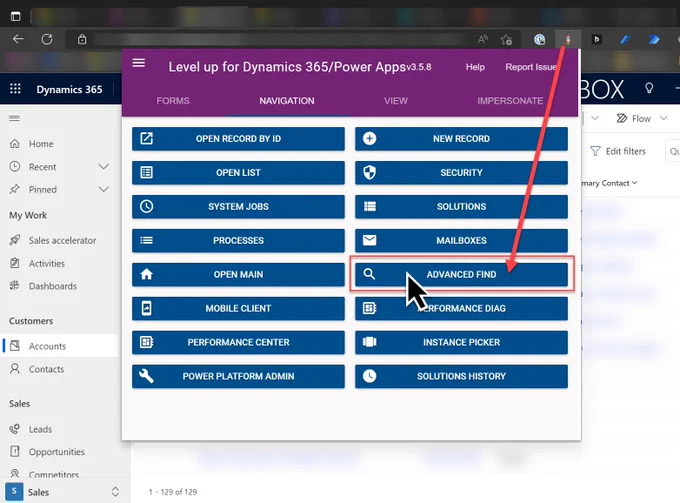Click the Open Main button
This screenshot has width=680, height=503.
coord(238,274)
